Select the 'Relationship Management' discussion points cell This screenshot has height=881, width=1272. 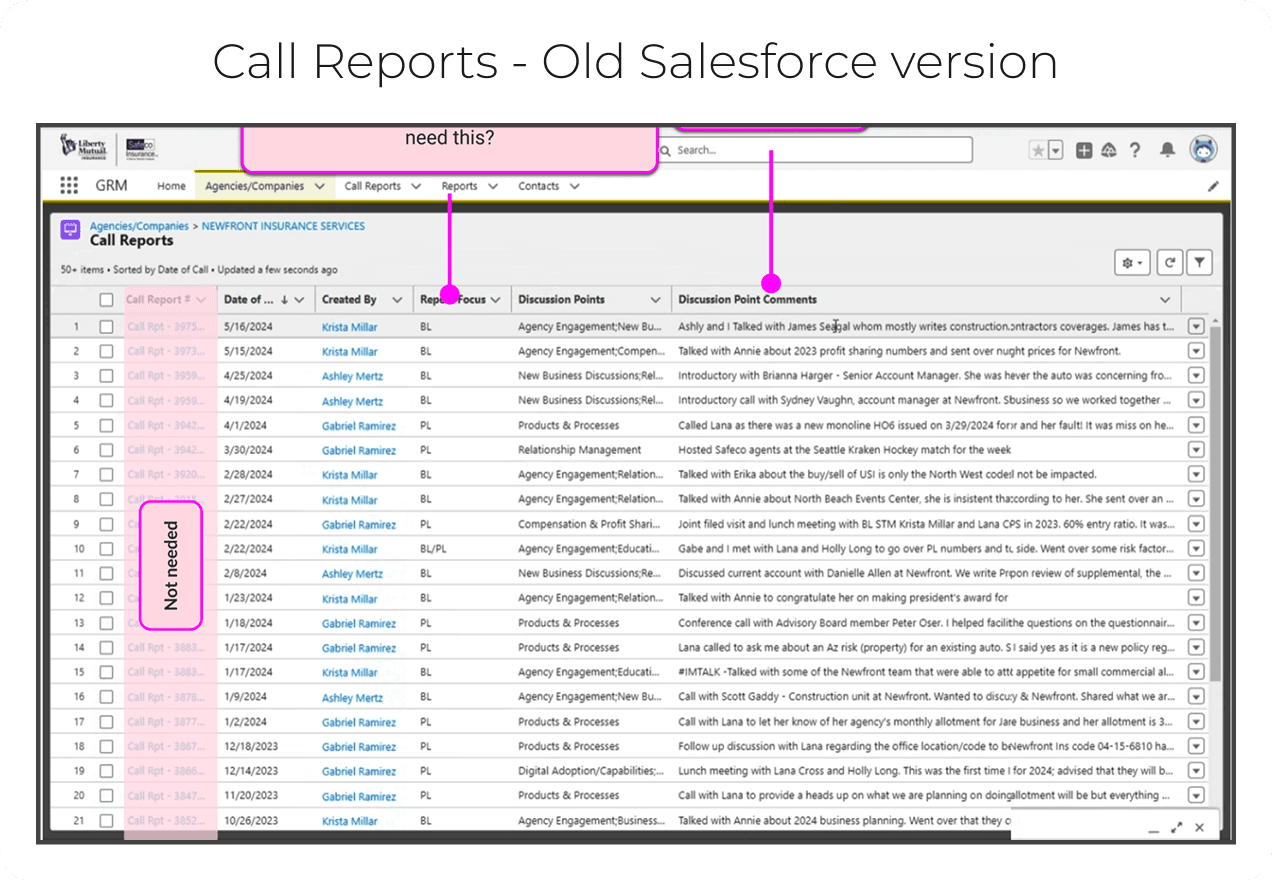point(580,450)
